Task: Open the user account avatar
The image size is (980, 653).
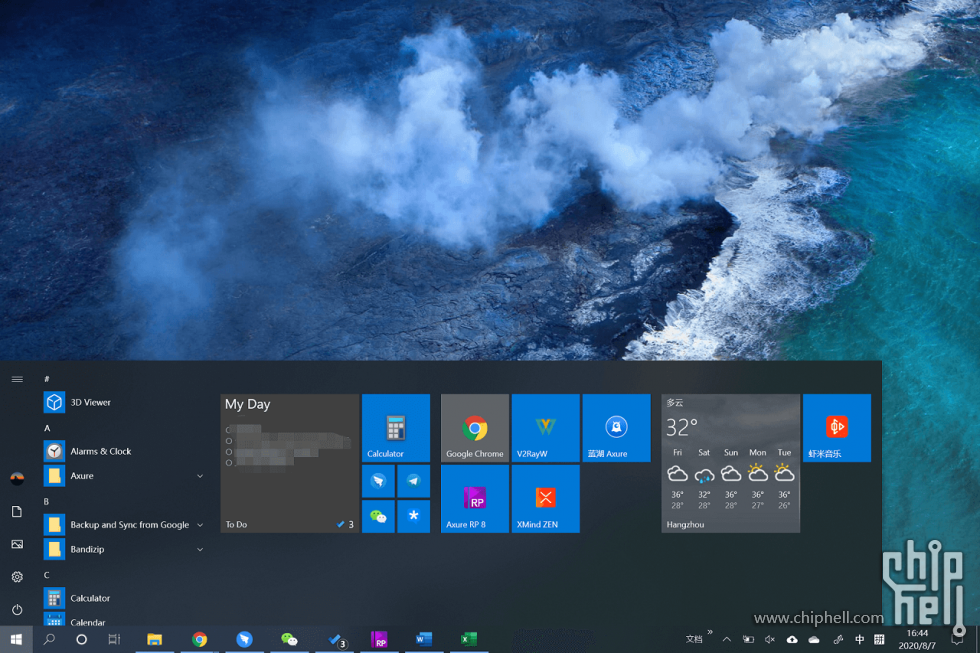Action: point(17,479)
